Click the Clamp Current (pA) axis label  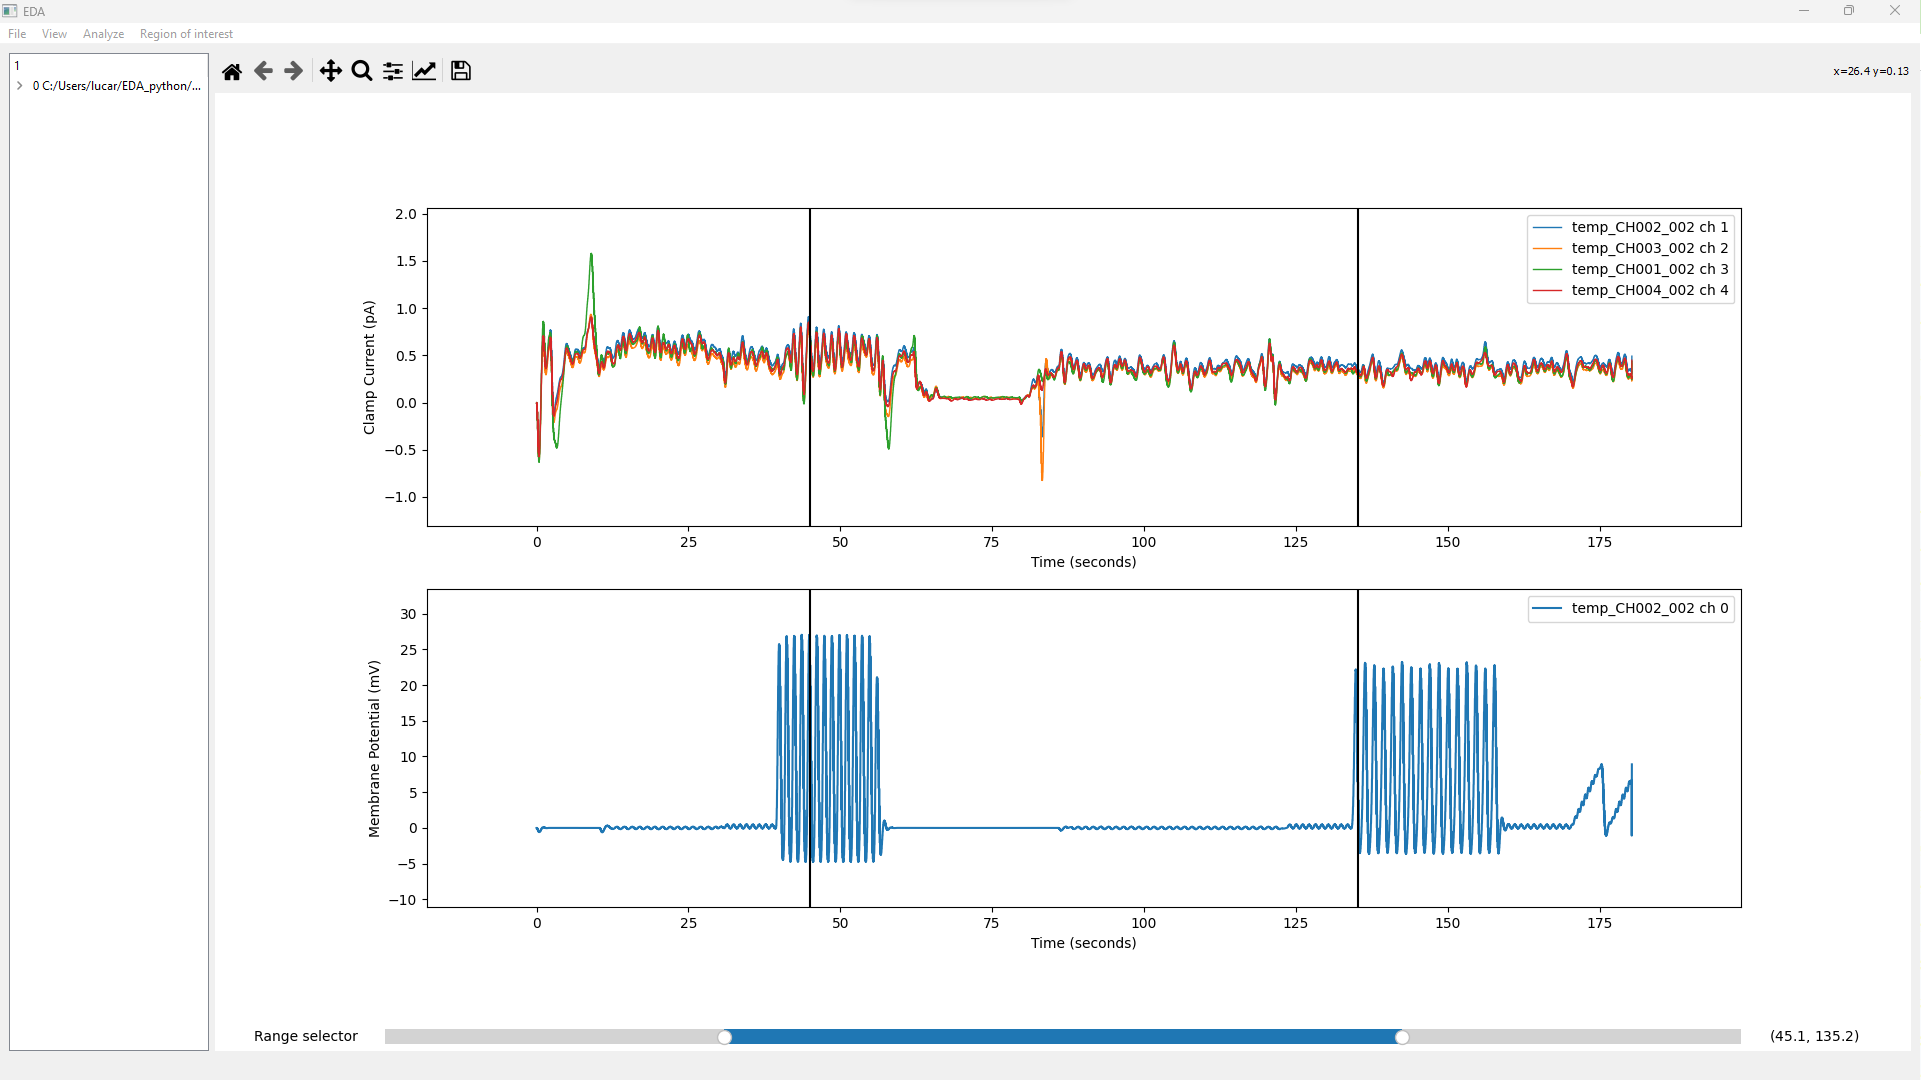point(369,367)
